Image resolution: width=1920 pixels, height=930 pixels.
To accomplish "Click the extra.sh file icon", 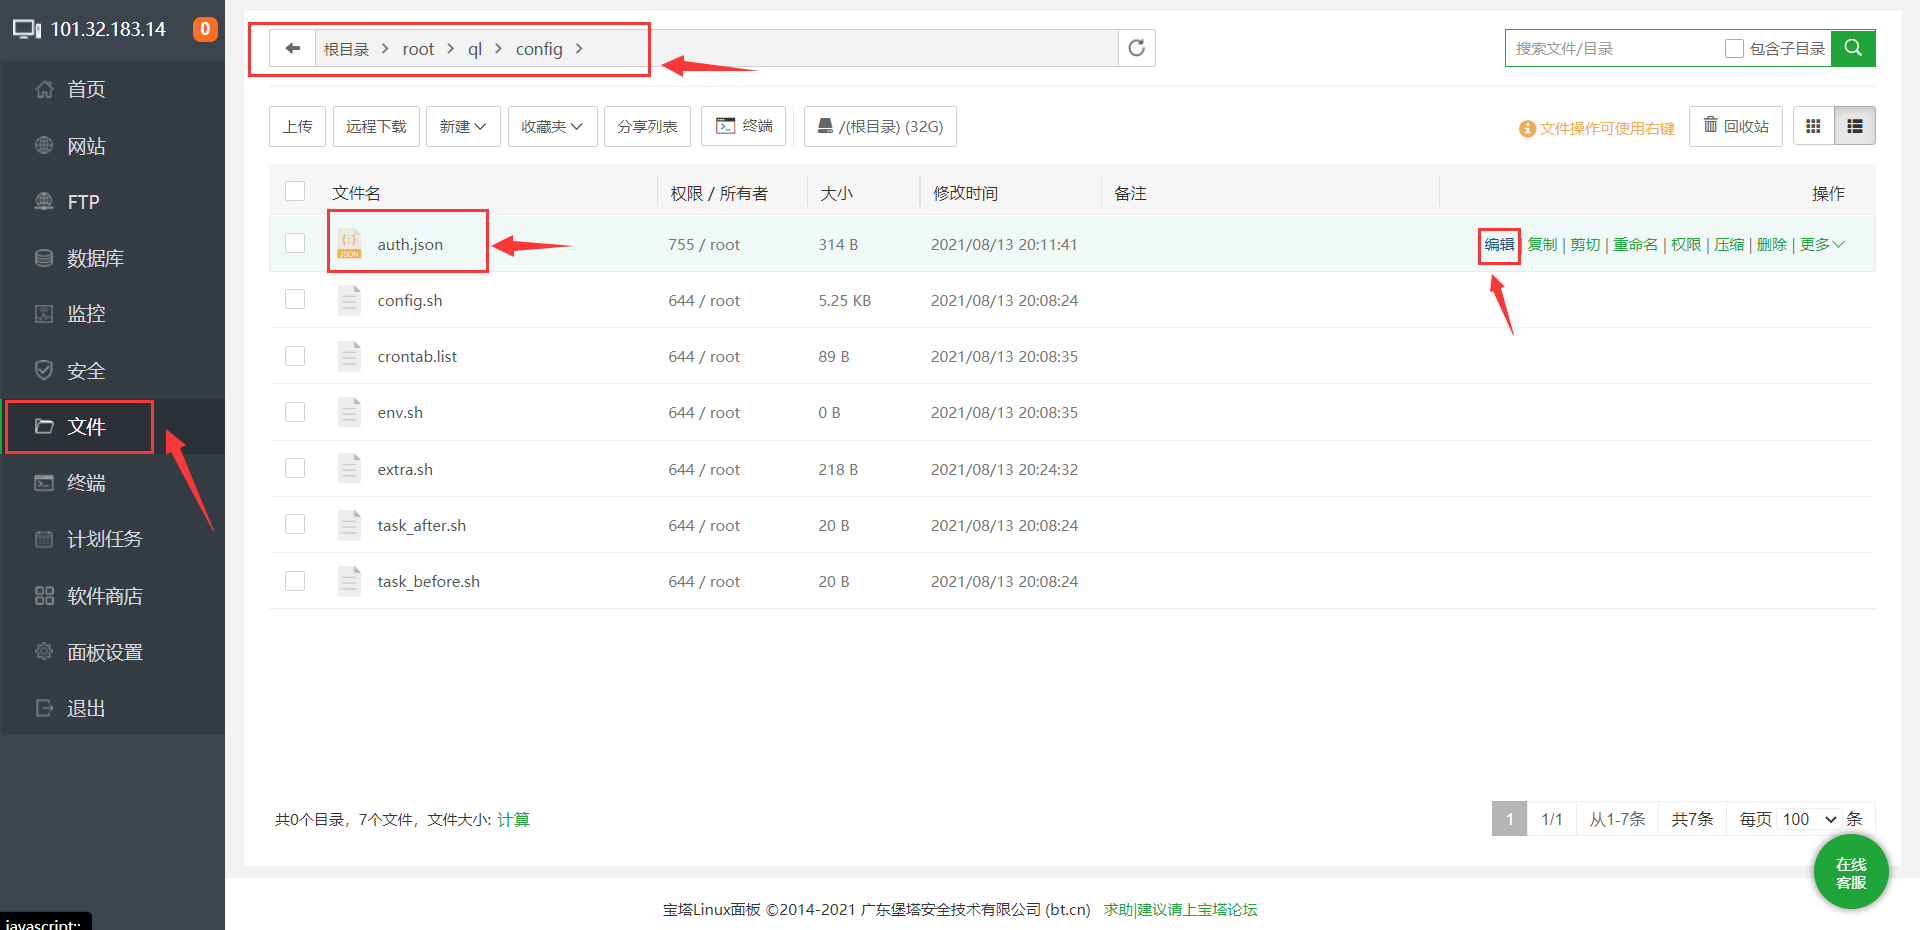I will [349, 469].
